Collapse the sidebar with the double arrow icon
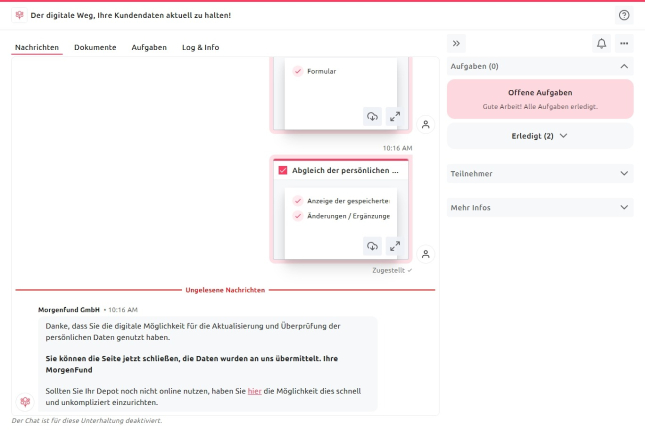Image resolution: width=645 pixels, height=430 pixels. (456, 44)
